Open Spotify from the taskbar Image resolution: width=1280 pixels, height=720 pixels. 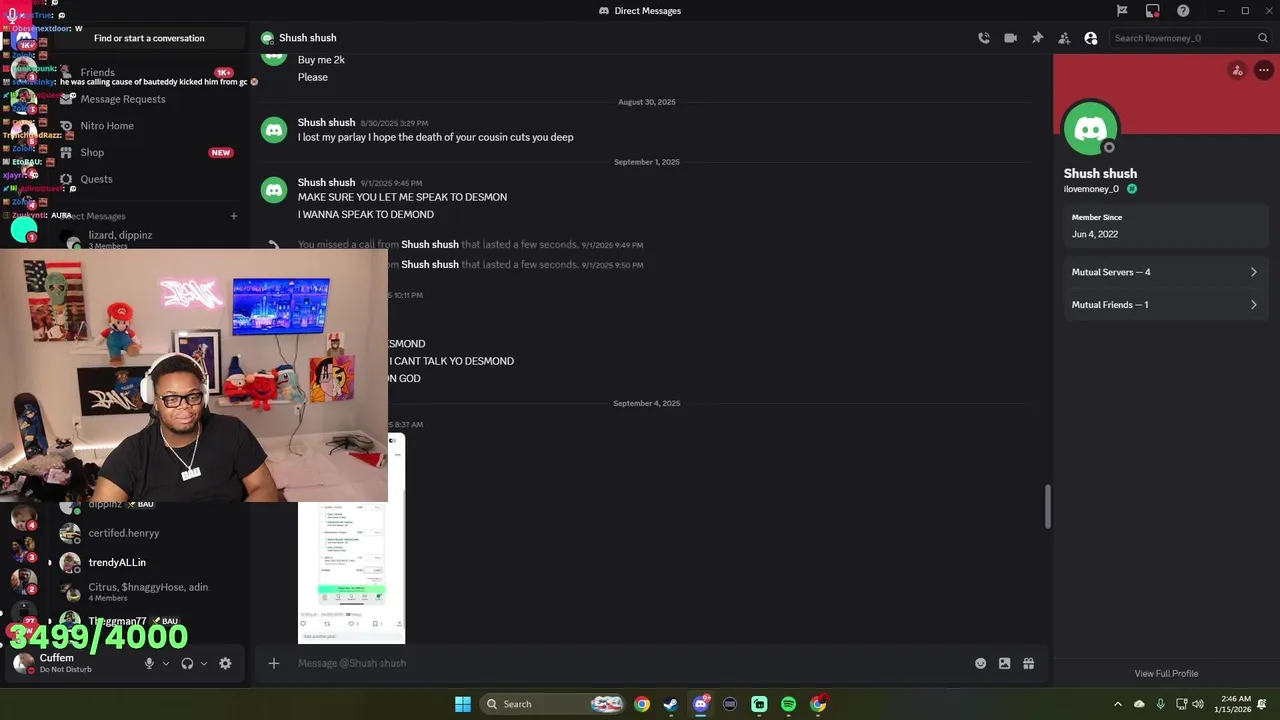coord(788,704)
